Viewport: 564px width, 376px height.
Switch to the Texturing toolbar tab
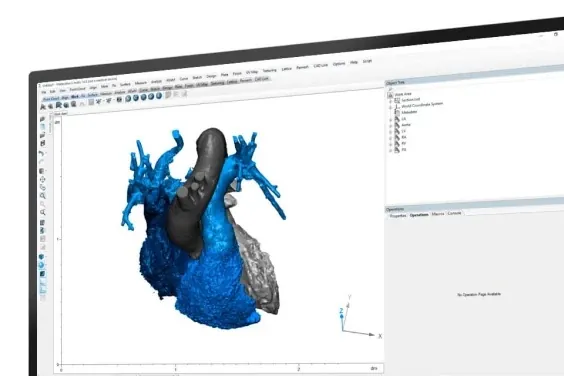coord(217,83)
